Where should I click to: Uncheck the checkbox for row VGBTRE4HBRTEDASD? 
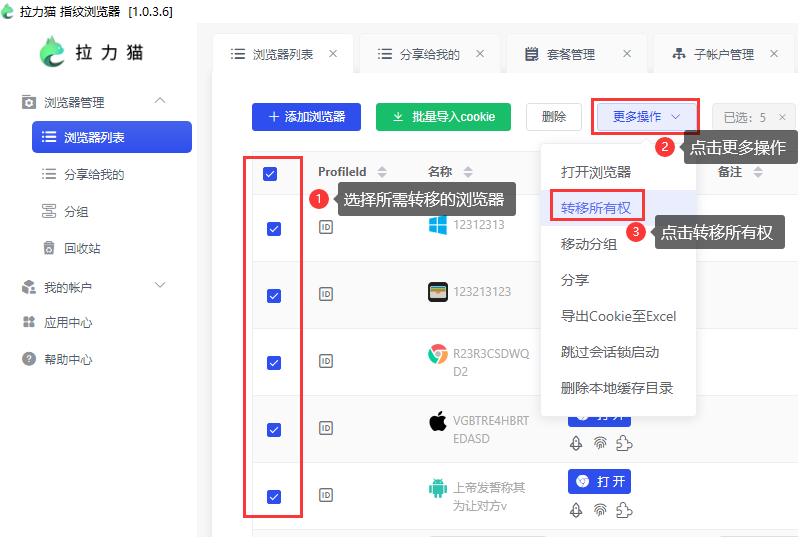[274, 430]
